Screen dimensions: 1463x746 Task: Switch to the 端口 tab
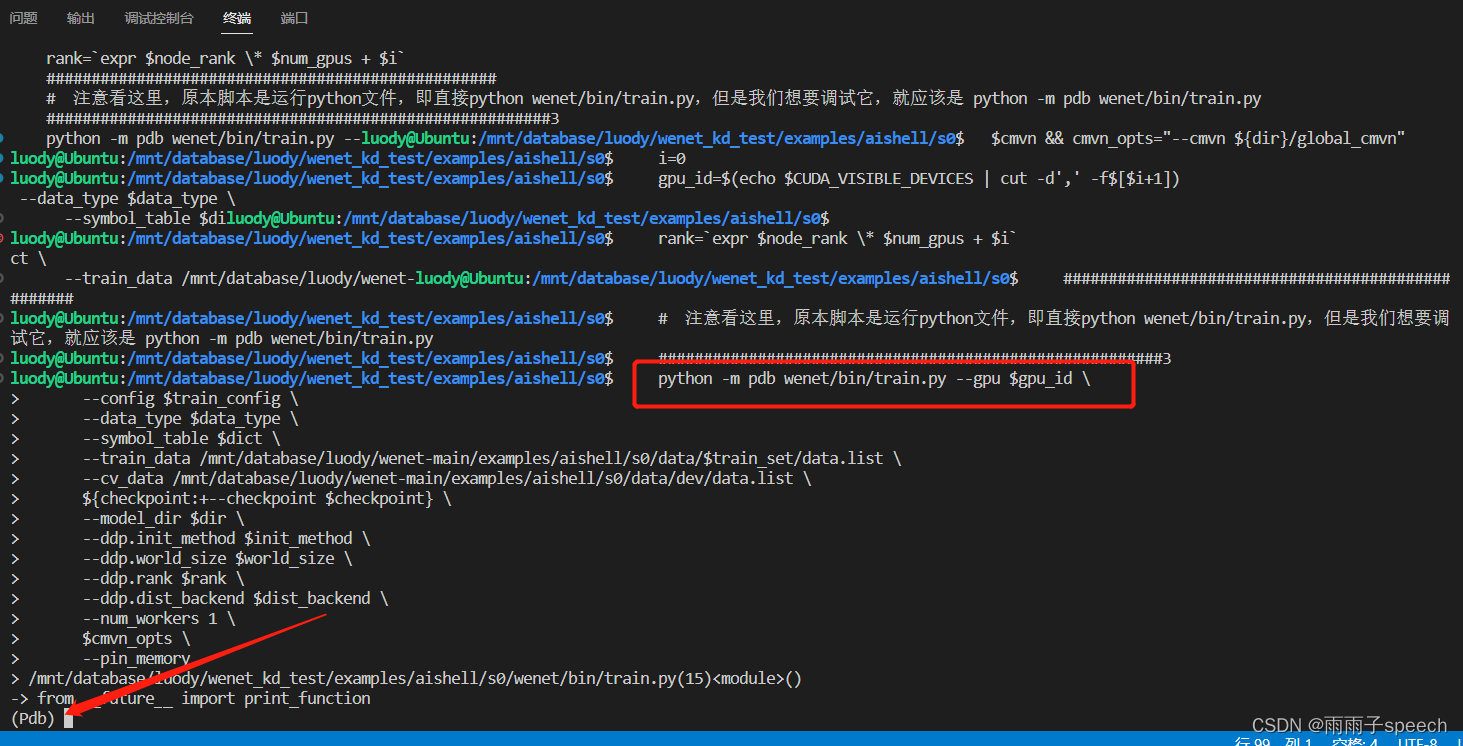pos(295,18)
